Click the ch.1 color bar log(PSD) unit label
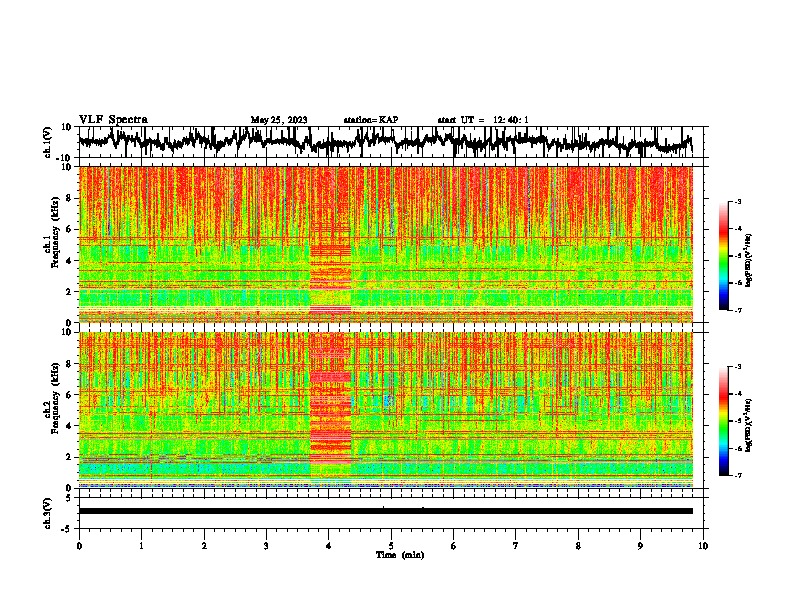792x612 pixels. tap(749, 261)
